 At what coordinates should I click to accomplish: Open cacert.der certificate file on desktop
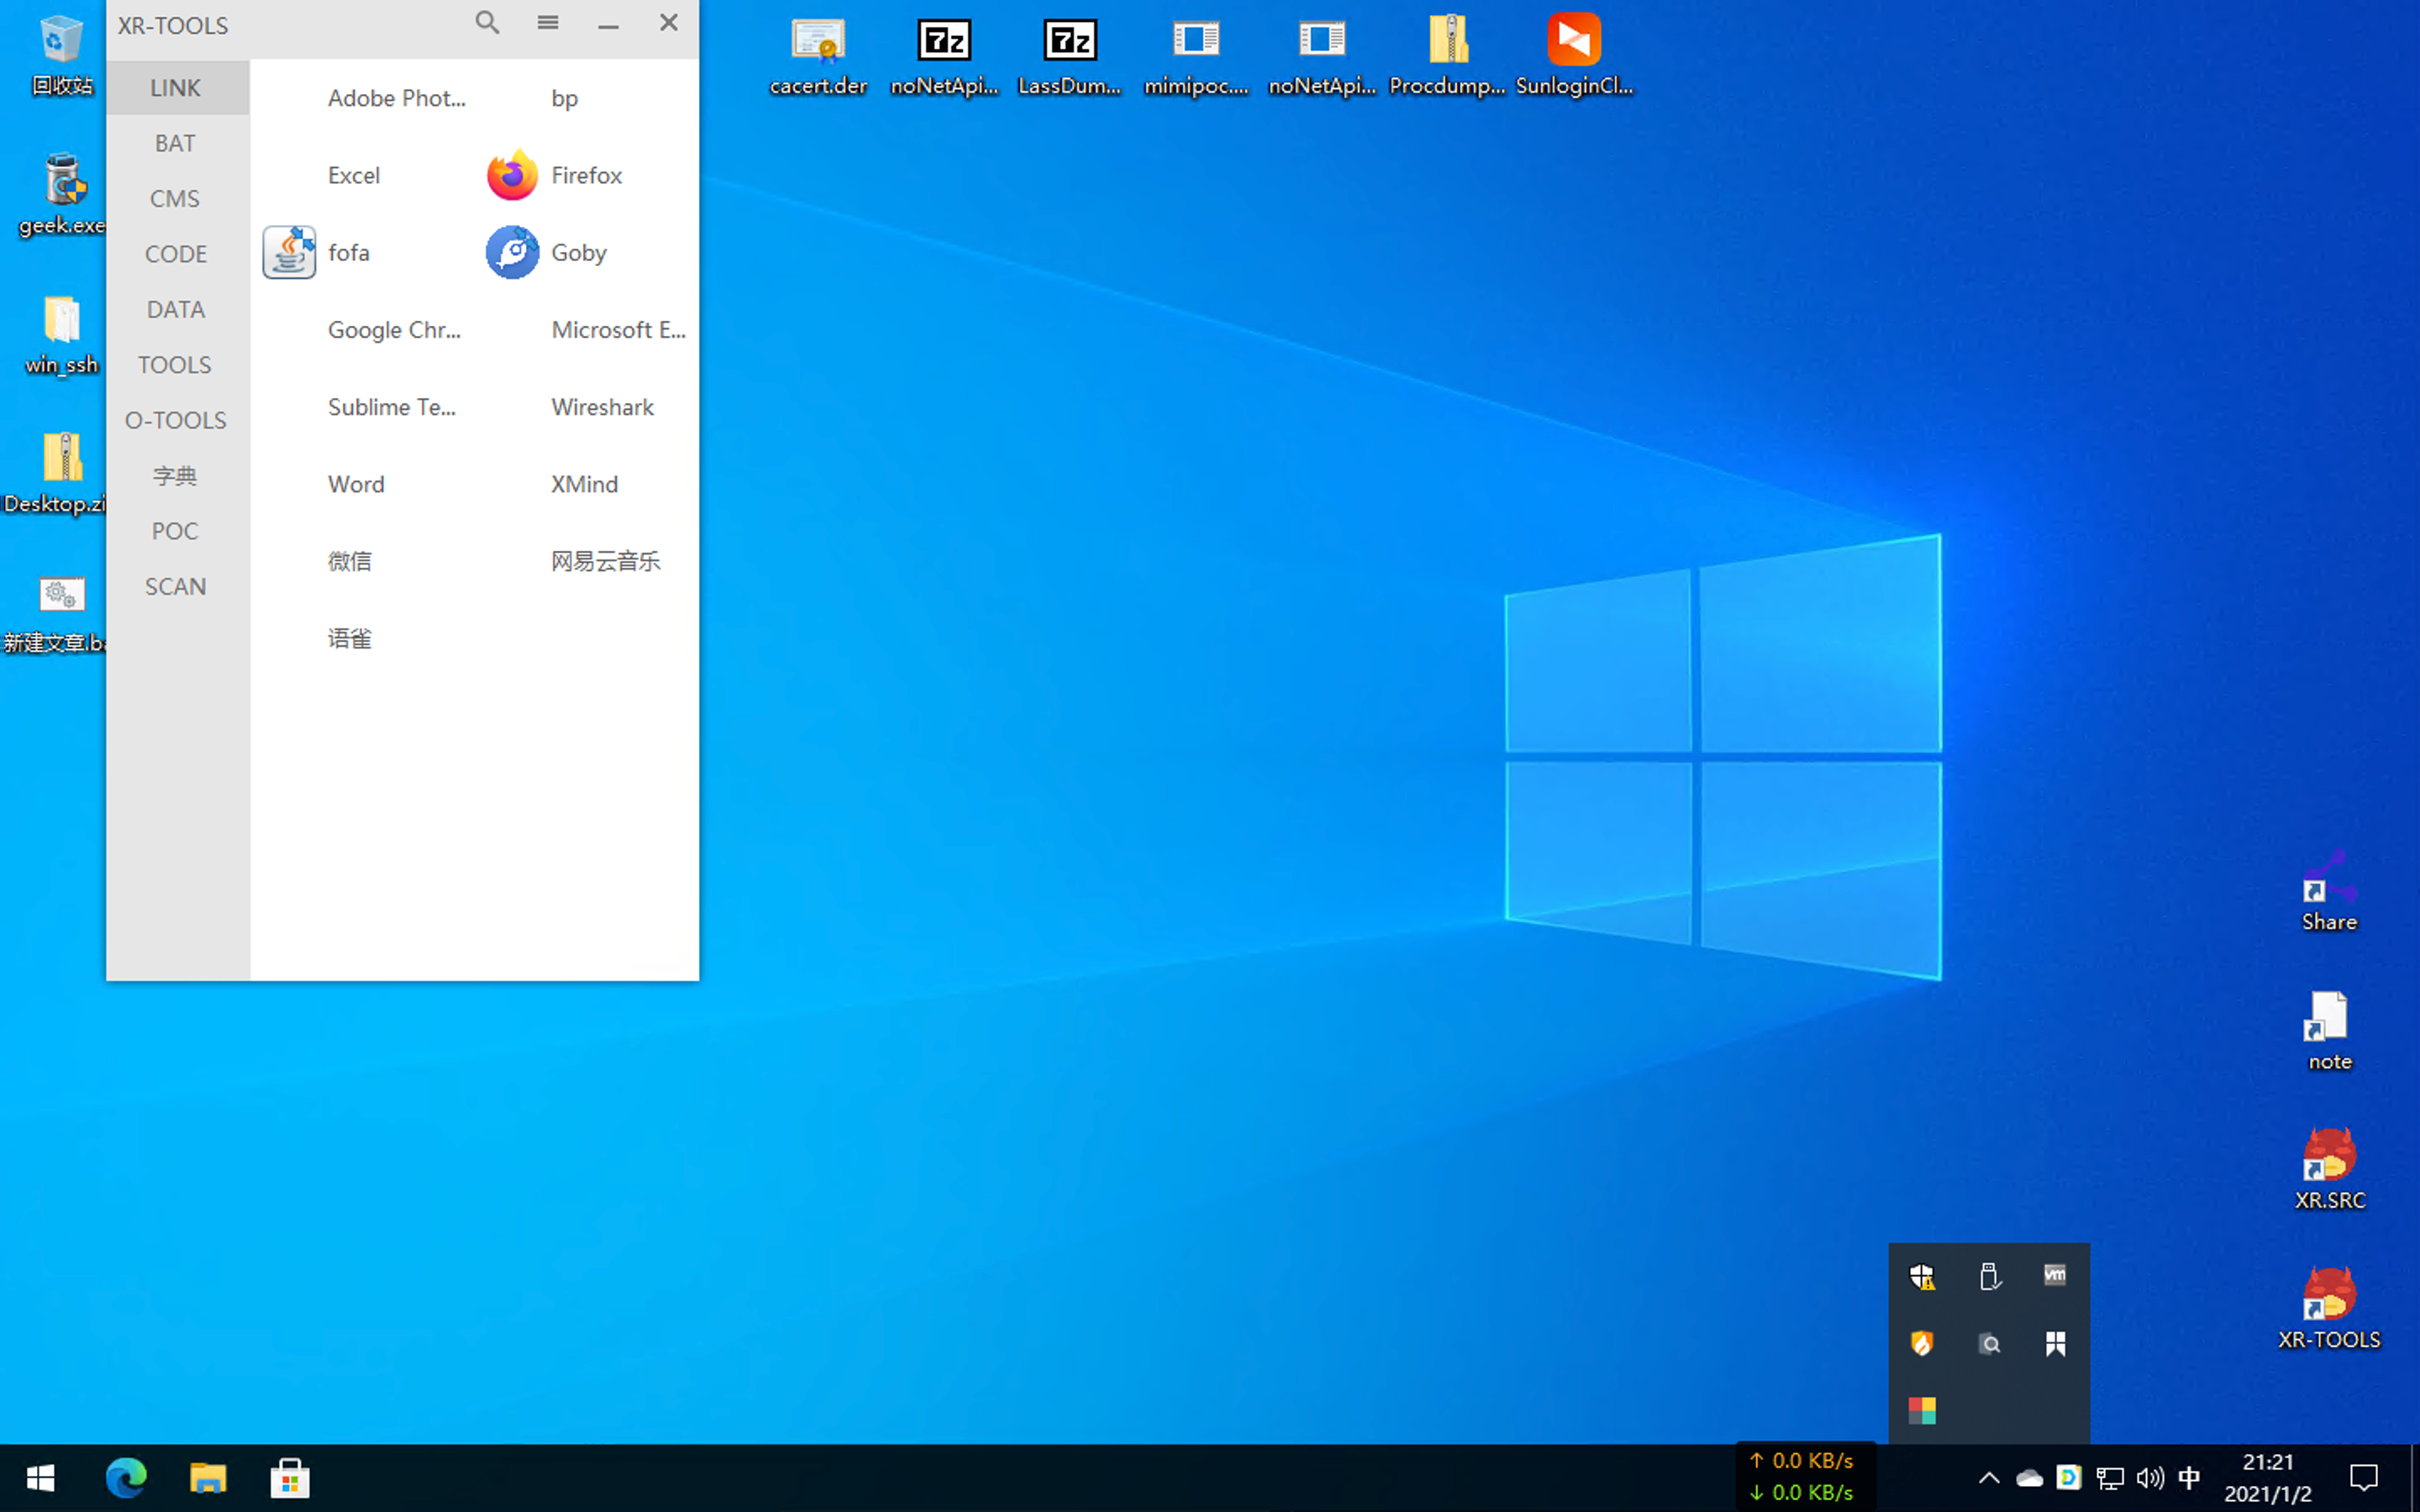point(818,55)
